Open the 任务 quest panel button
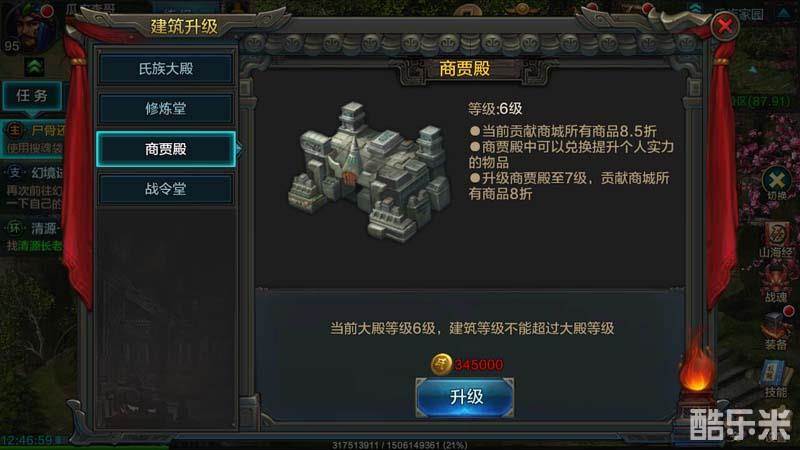Screen dimensions: 800x450 tap(32, 95)
